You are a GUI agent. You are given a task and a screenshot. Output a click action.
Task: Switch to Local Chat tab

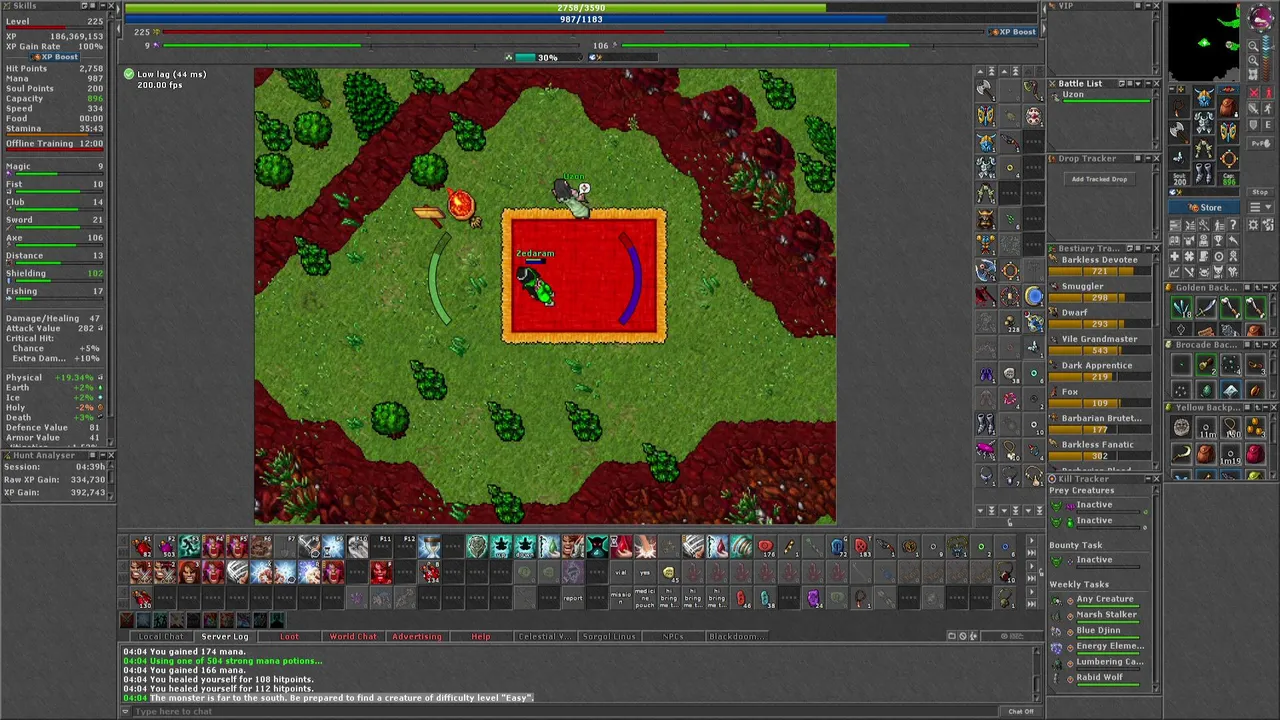161,636
